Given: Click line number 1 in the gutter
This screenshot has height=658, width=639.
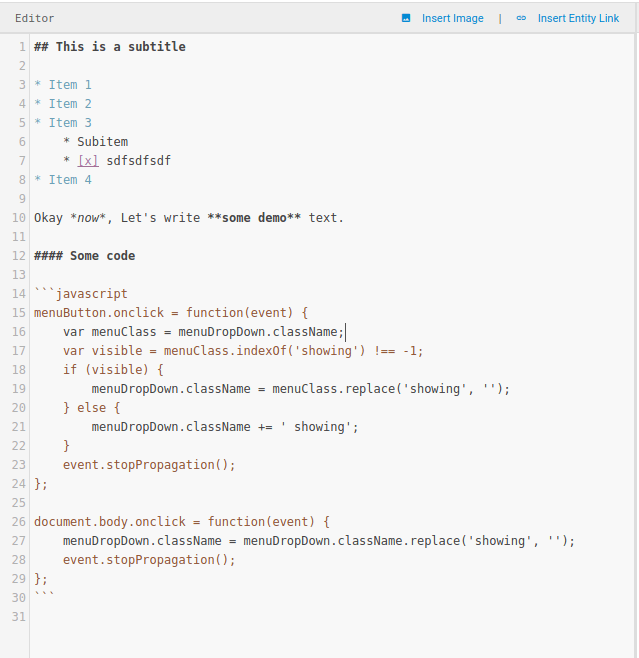Looking at the screenshot, I should pyautogui.click(x=22, y=47).
